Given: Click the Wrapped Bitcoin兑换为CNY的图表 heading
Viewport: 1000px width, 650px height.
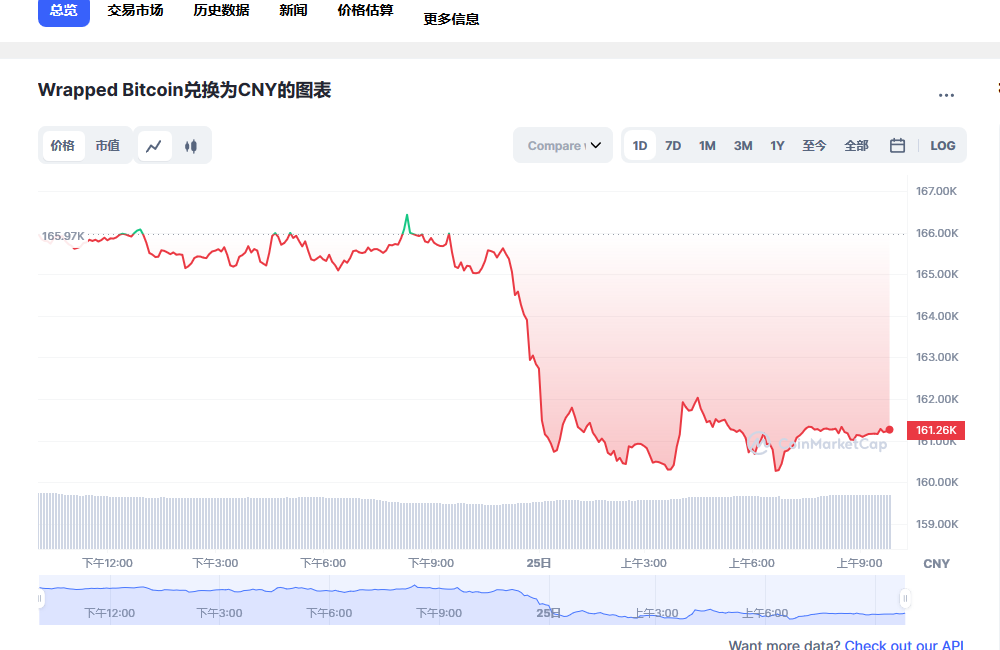Looking at the screenshot, I should [184, 91].
